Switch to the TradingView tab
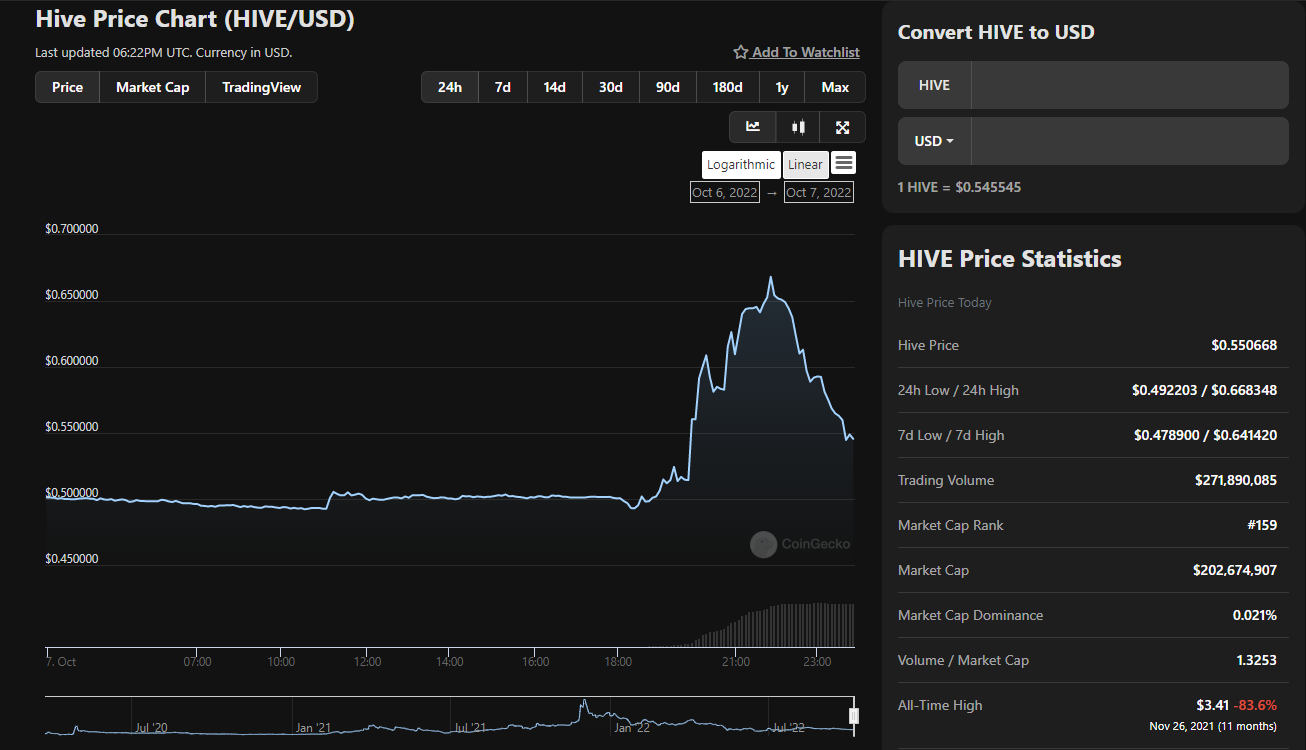This screenshot has height=750, width=1306. 261,87
